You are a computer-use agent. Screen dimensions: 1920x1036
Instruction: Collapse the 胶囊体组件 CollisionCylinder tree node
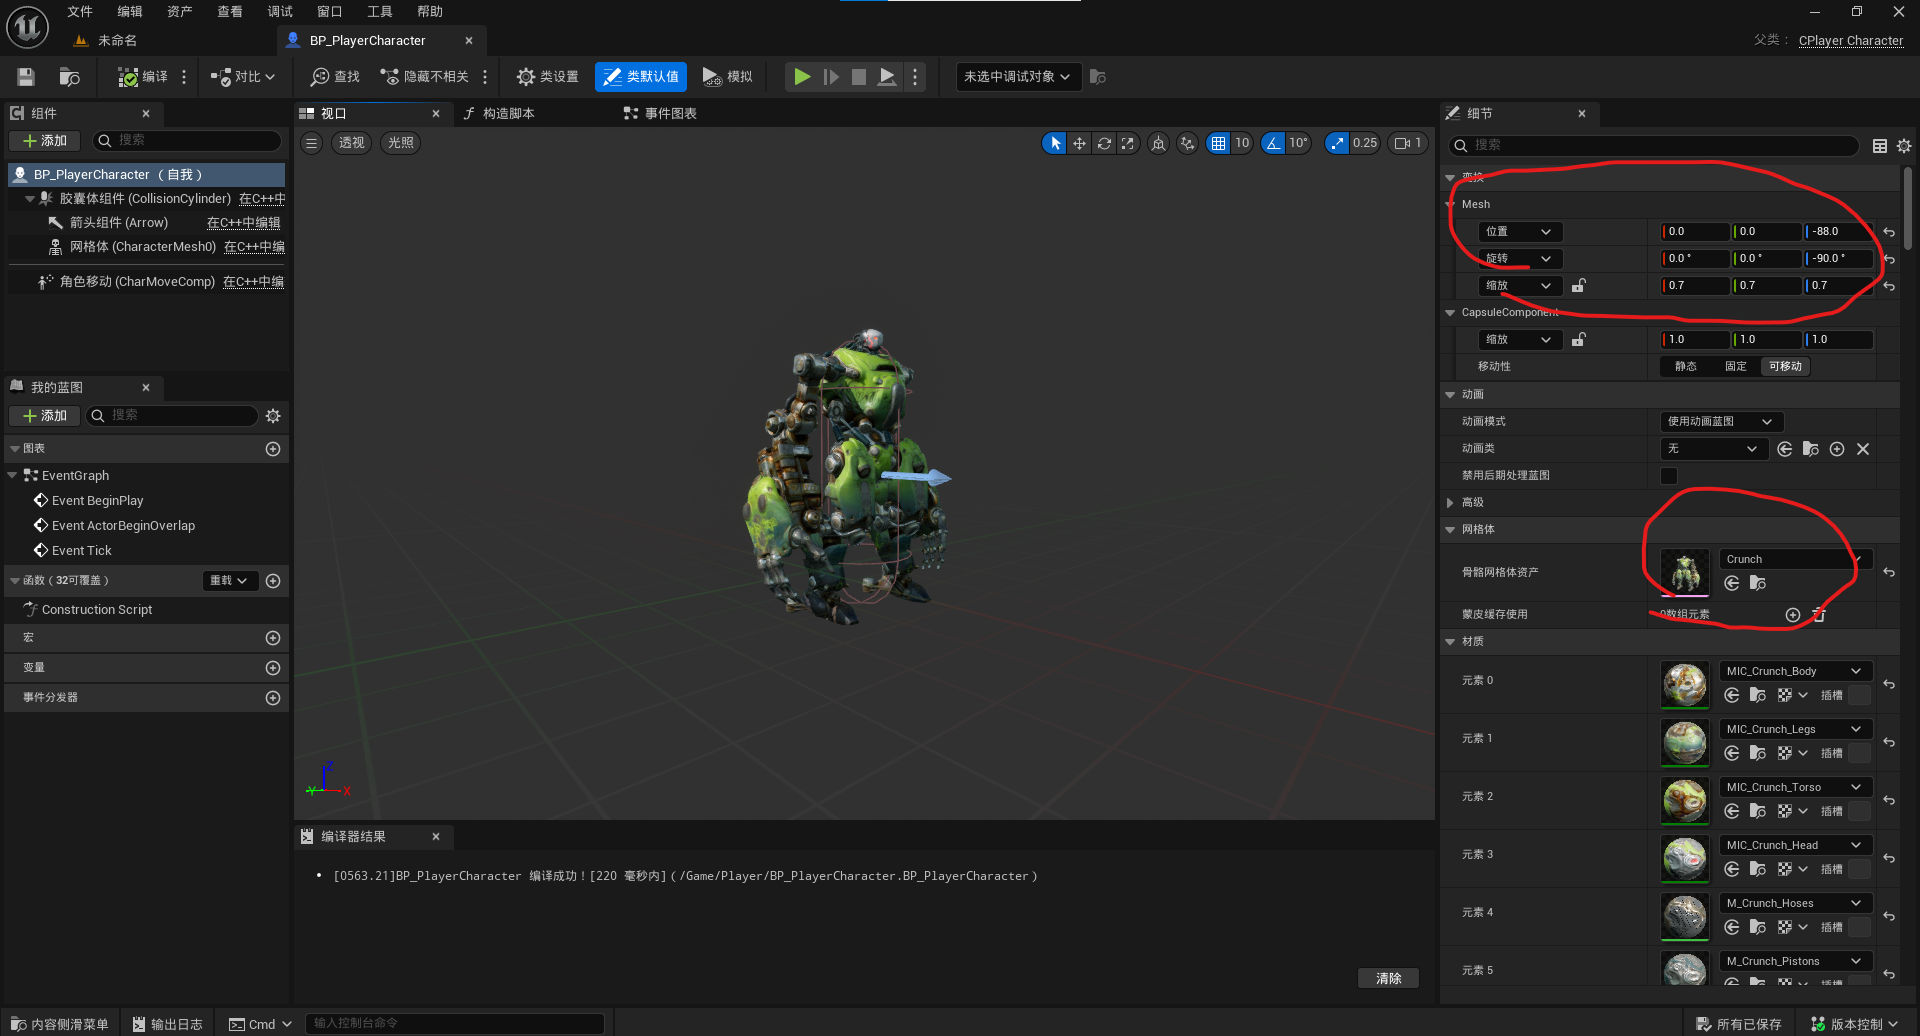click(30, 199)
